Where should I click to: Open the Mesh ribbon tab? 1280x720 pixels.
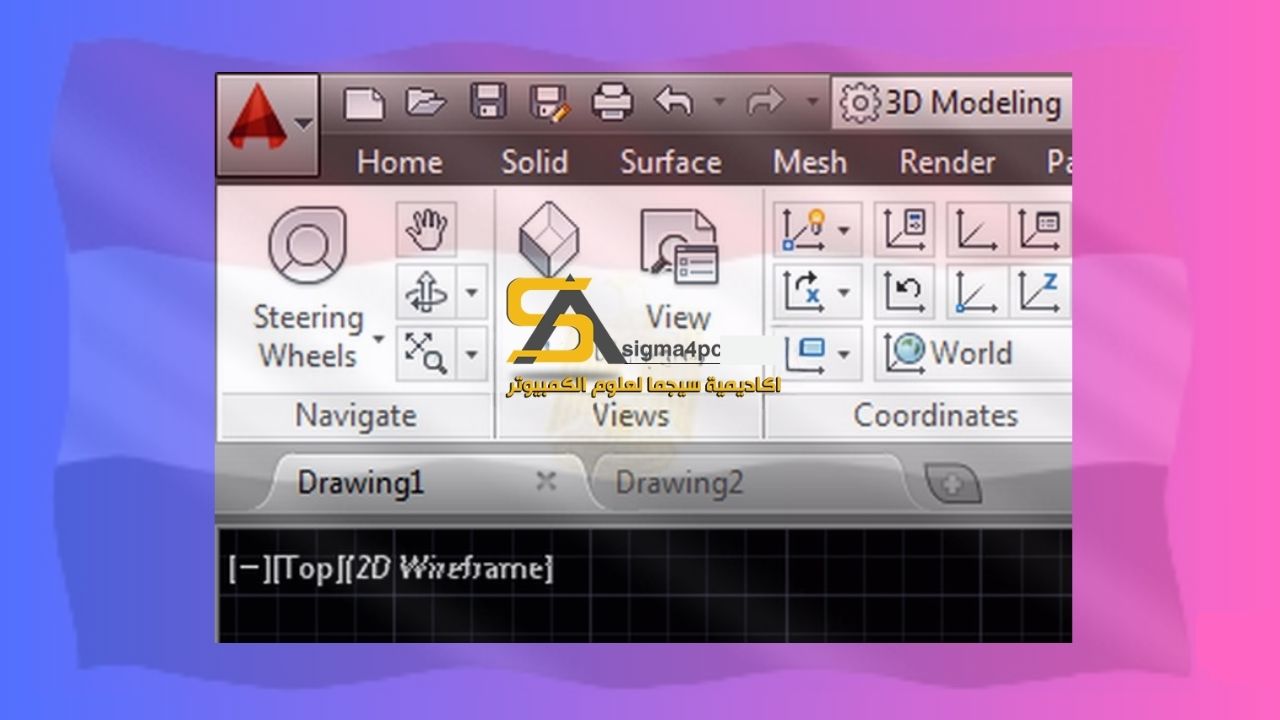click(x=809, y=162)
